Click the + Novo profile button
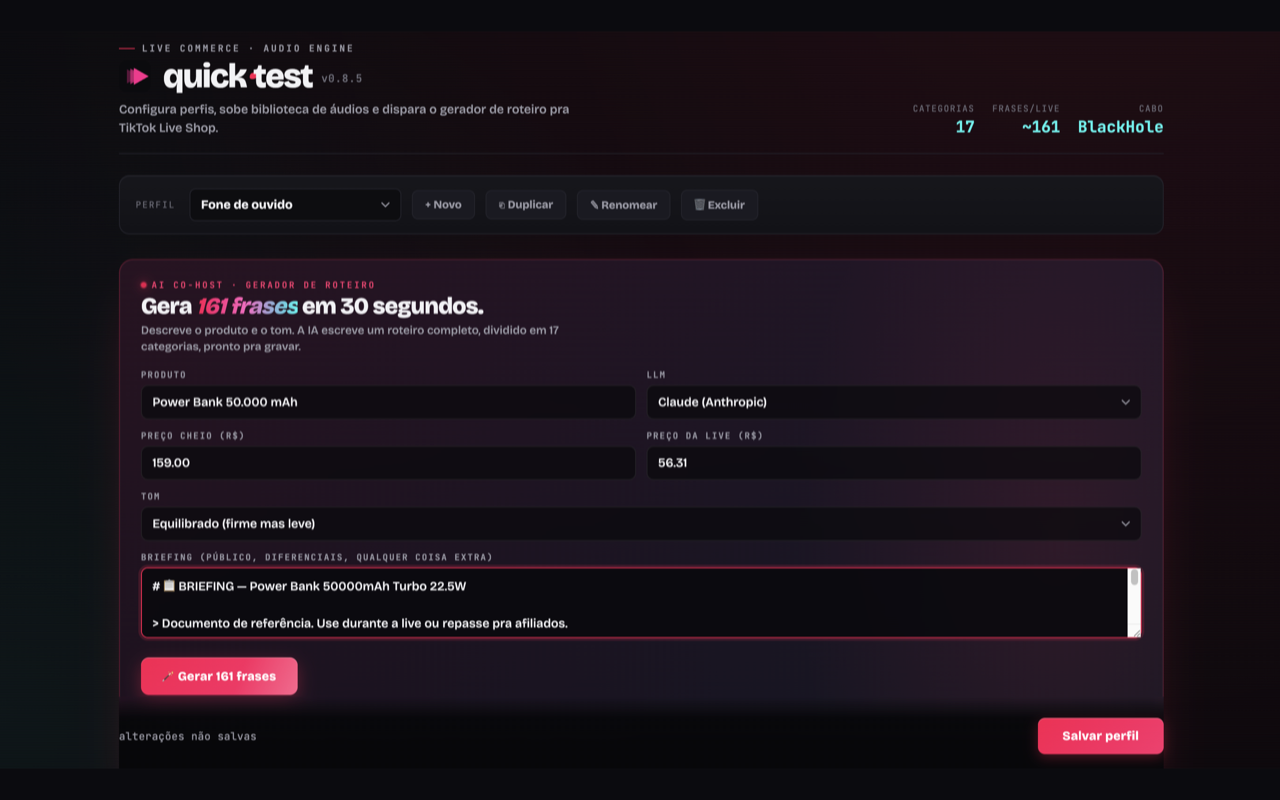The image size is (1280, 800). (443, 205)
